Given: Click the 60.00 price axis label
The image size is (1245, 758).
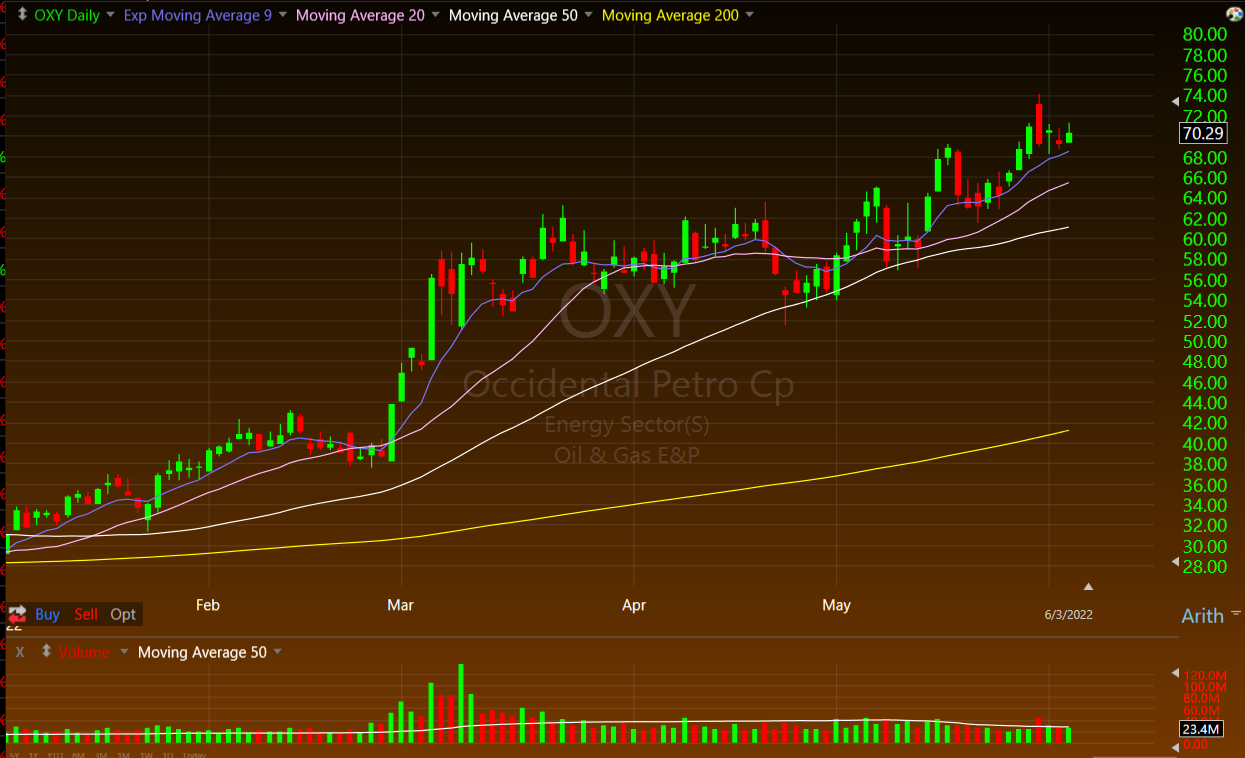Looking at the screenshot, I should [1205, 239].
